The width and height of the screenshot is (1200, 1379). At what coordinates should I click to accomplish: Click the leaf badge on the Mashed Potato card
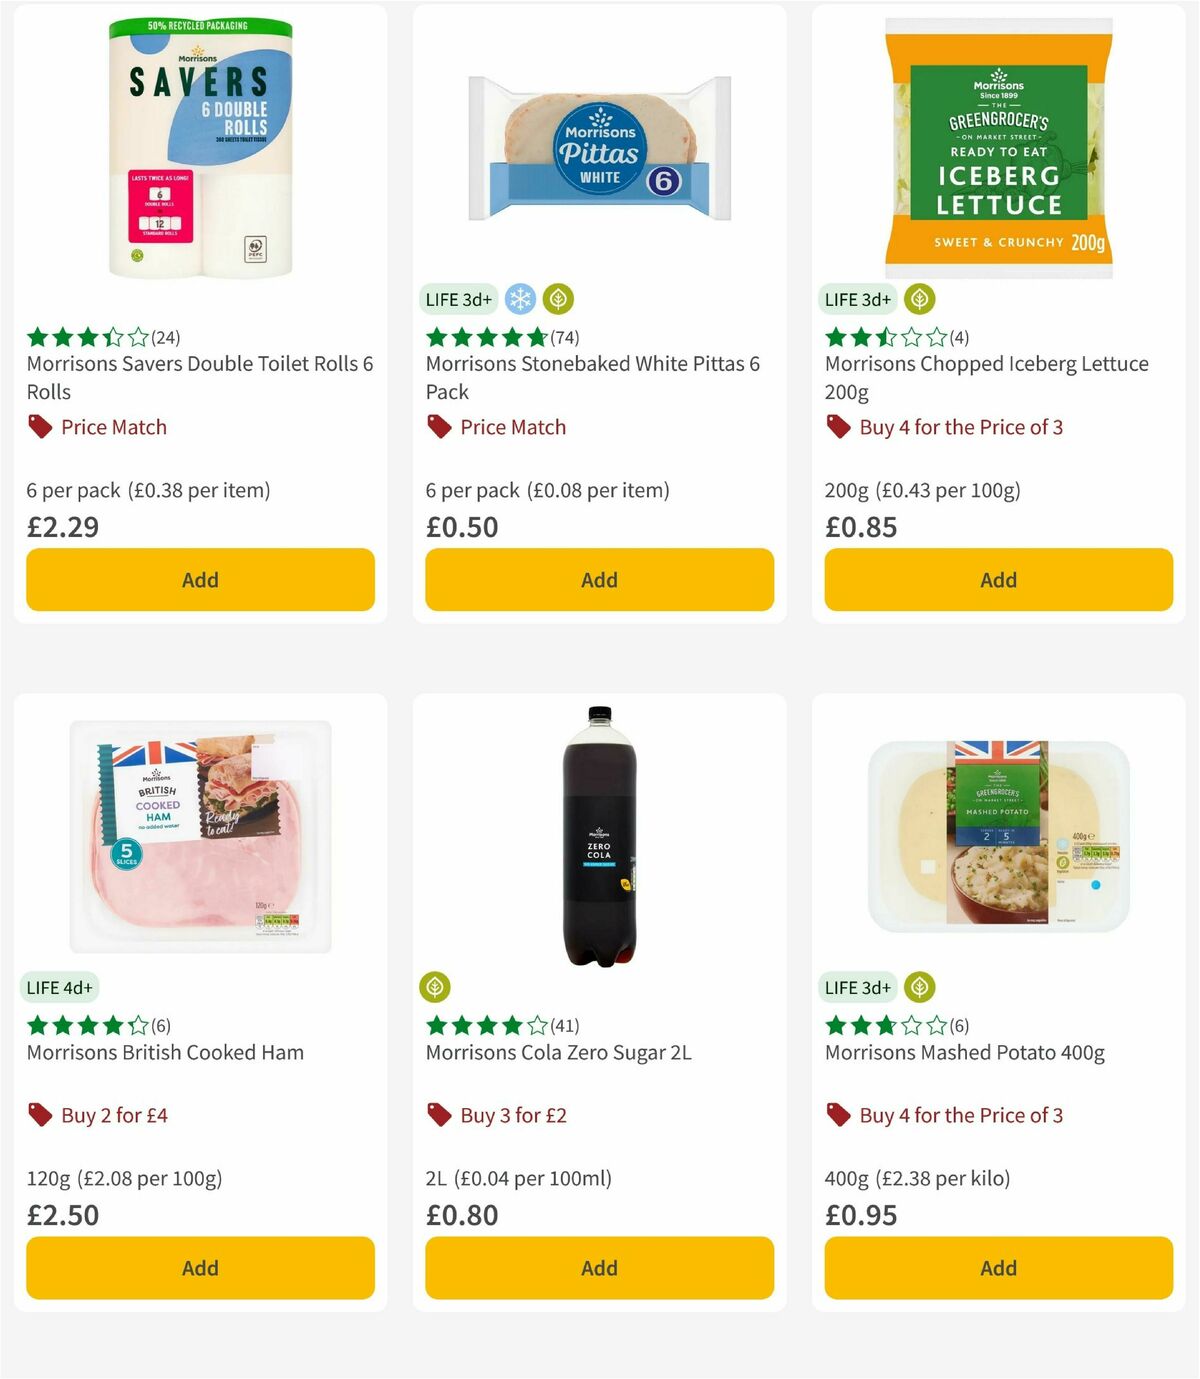(918, 986)
